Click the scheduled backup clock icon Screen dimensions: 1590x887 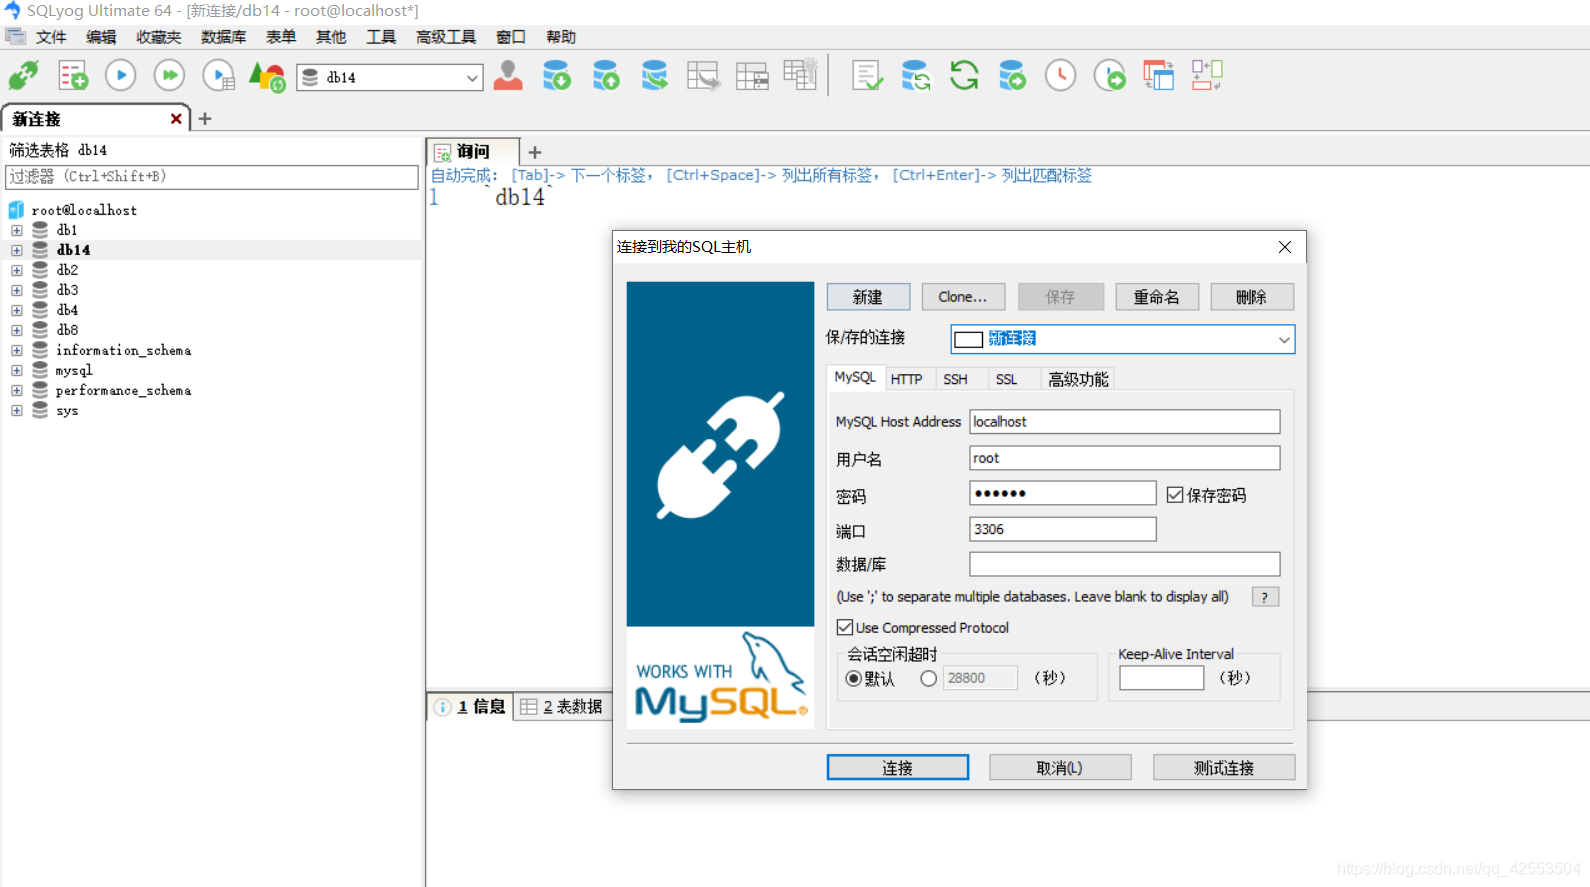(x=1061, y=76)
